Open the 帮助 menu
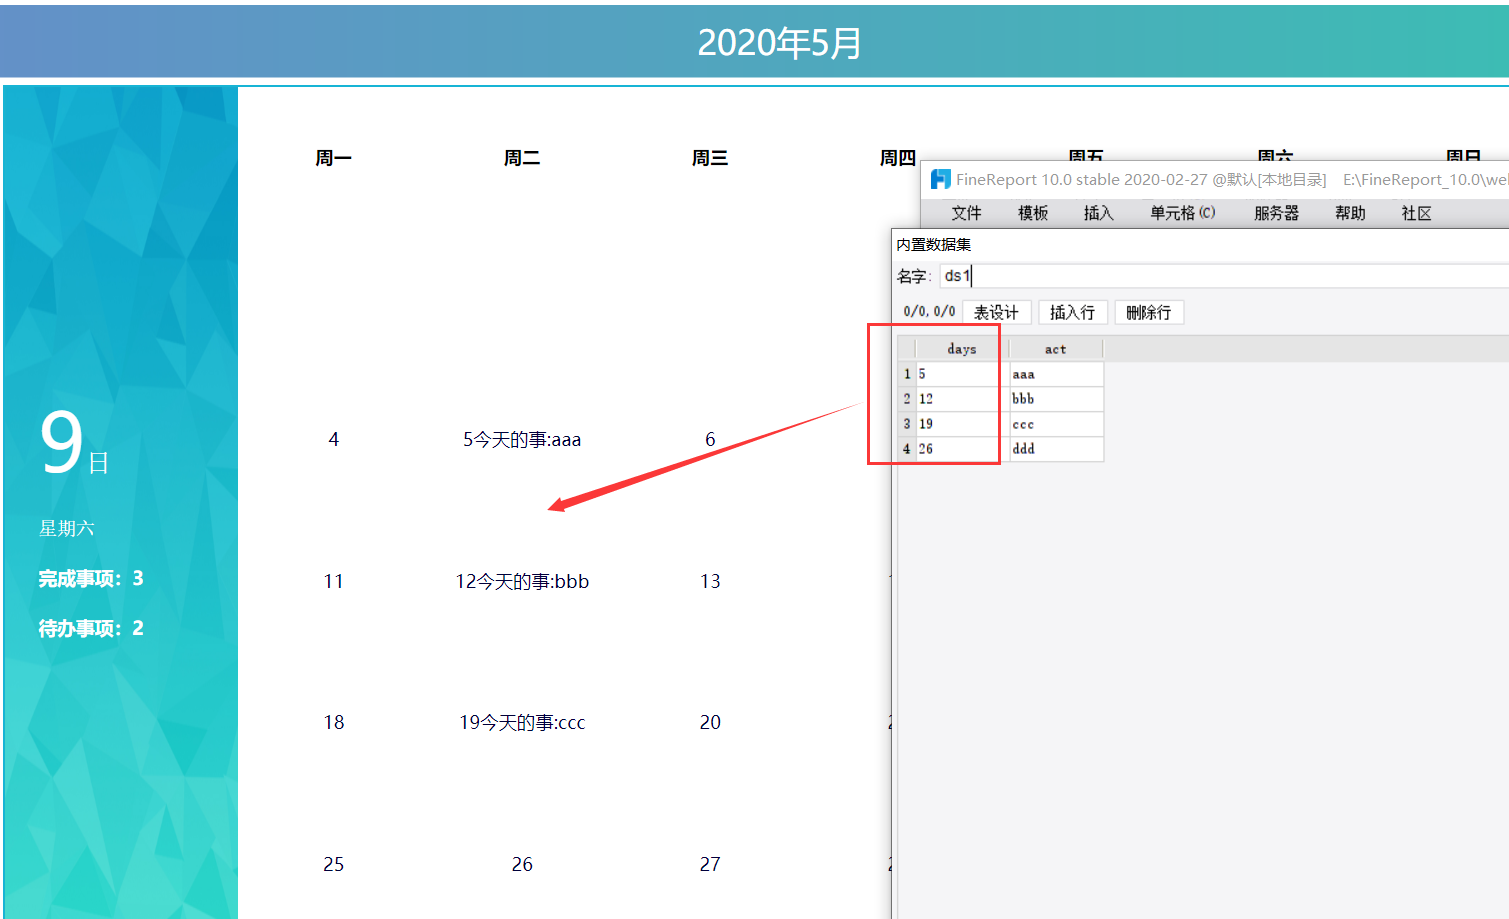 [1350, 213]
